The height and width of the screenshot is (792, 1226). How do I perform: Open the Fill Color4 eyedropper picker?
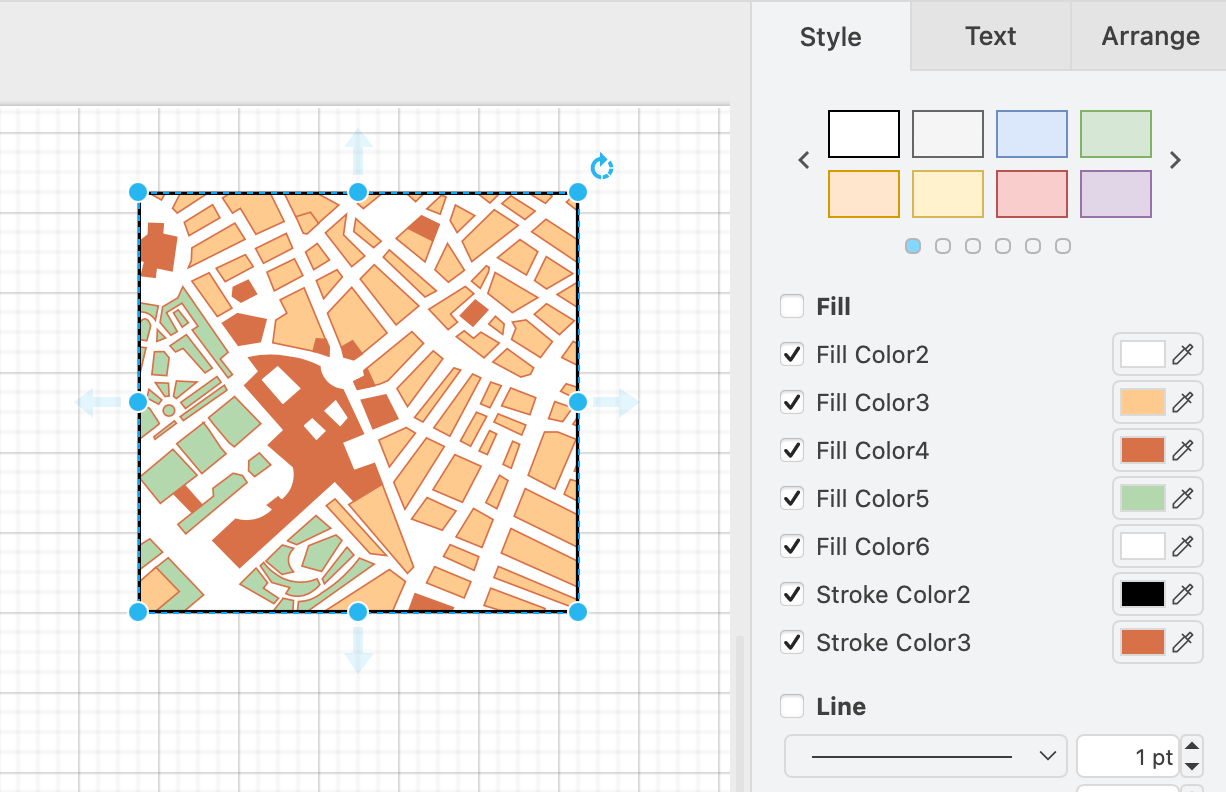click(x=1183, y=450)
